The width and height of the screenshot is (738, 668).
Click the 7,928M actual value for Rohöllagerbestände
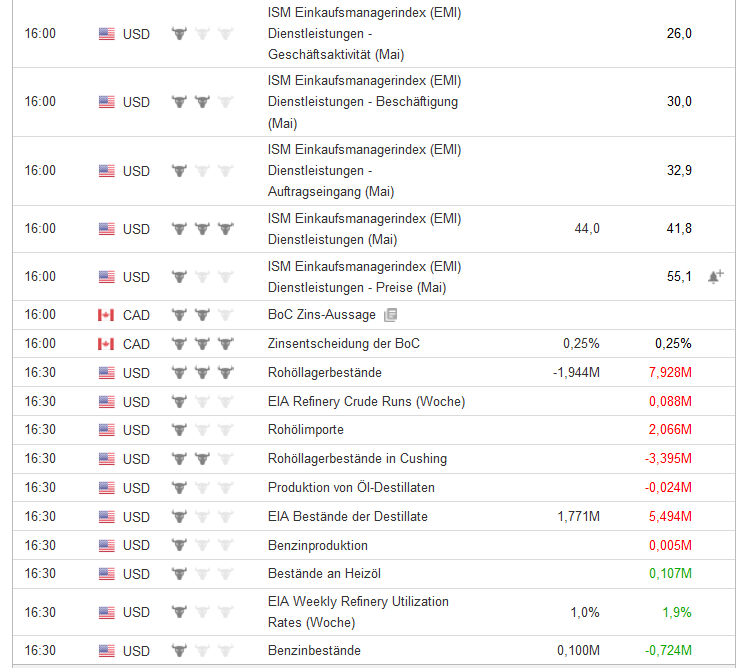point(668,373)
